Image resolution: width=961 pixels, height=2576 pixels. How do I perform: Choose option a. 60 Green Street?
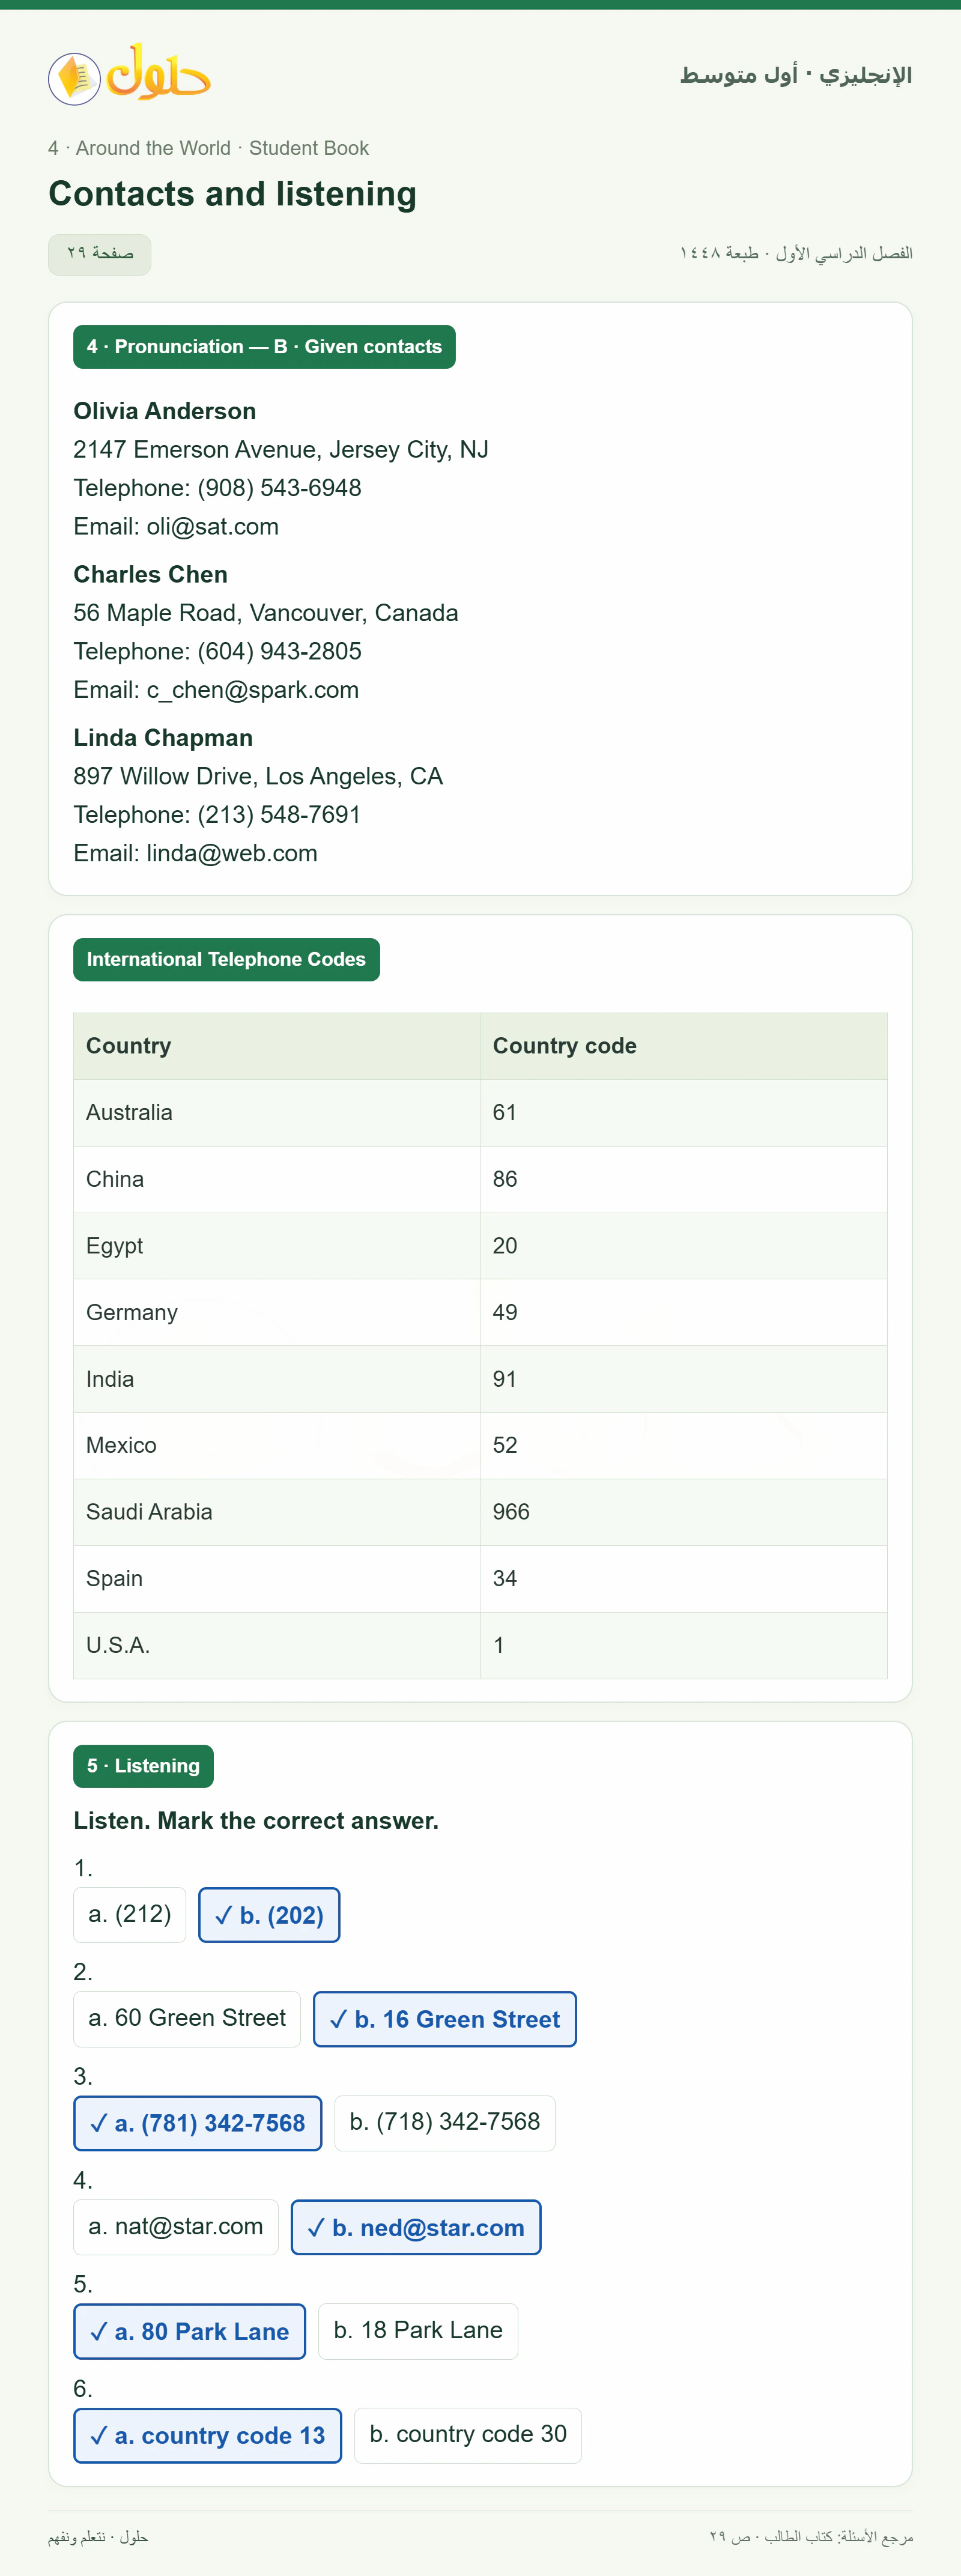[187, 2018]
